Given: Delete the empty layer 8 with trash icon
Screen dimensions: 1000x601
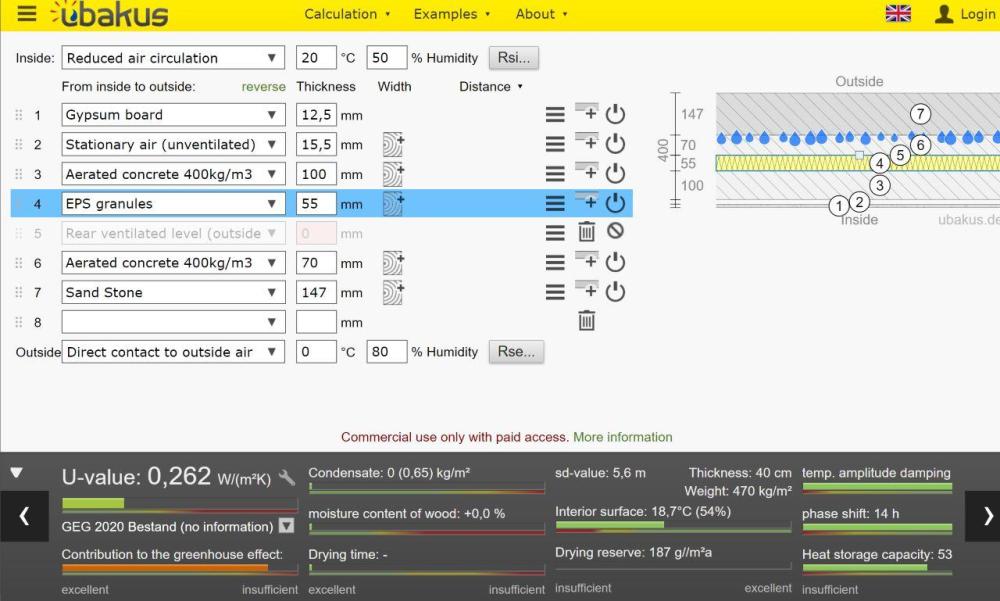Looking at the screenshot, I should pyautogui.click(x=587, y=320).
